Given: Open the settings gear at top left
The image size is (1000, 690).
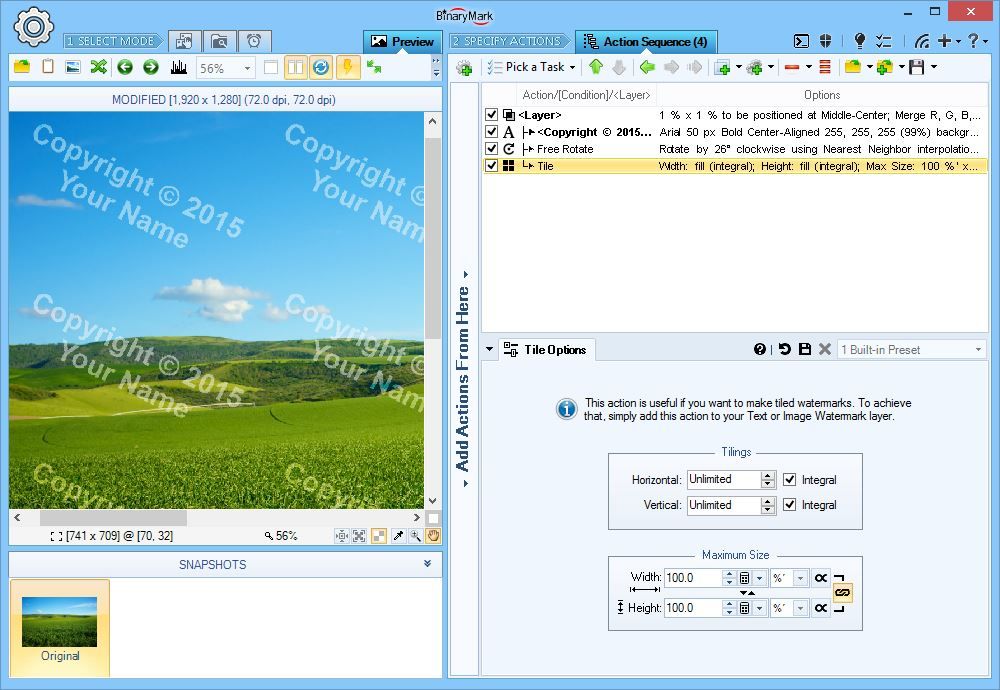Looking at the screenshot, I should tap(33, 26).
